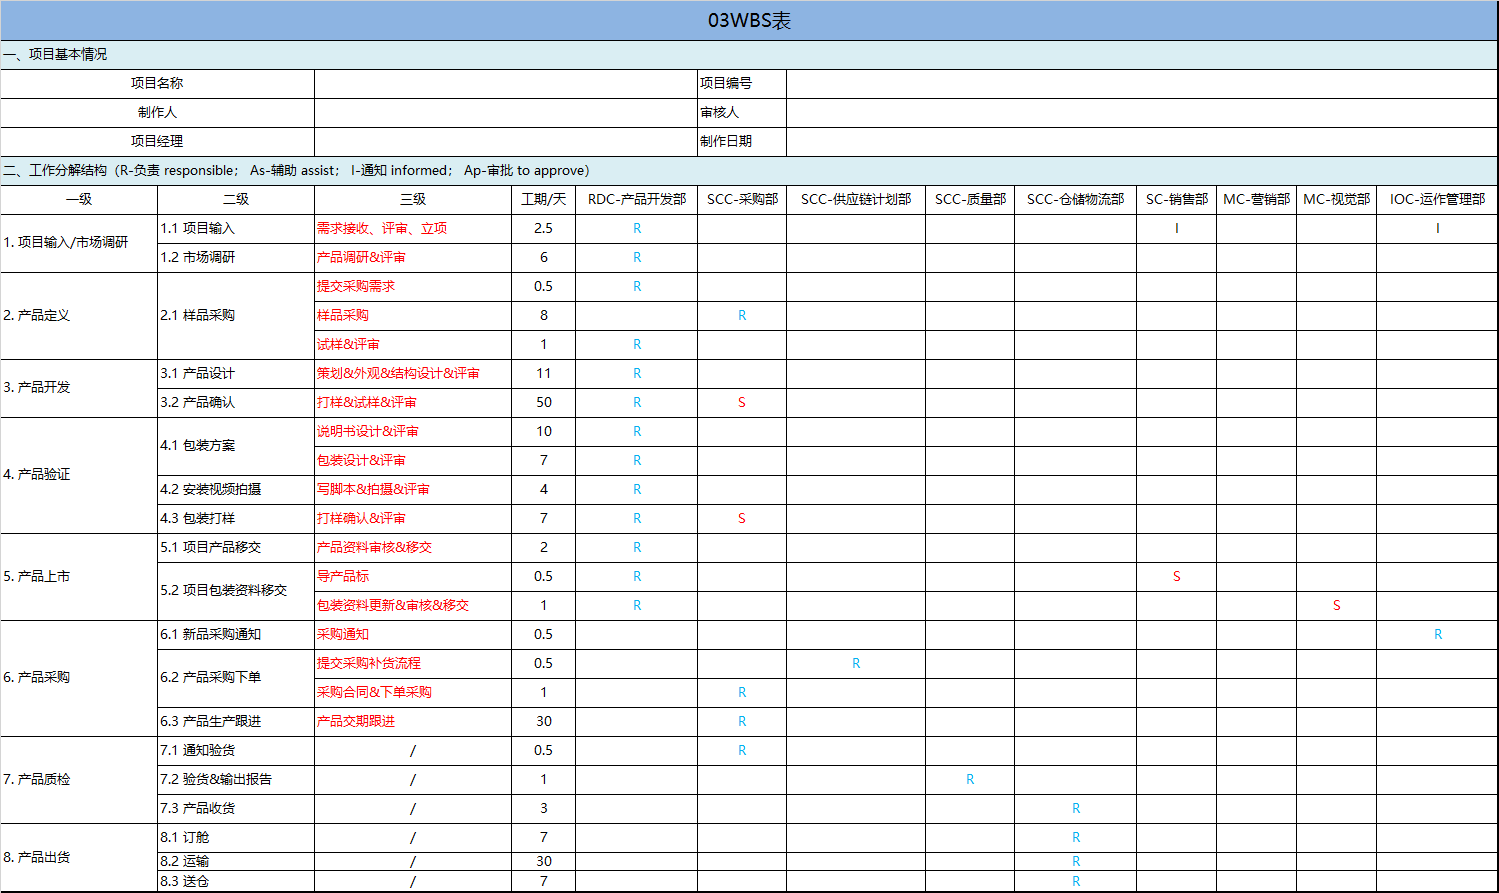Select the empty field beside 制作日期

[1141, 142]
